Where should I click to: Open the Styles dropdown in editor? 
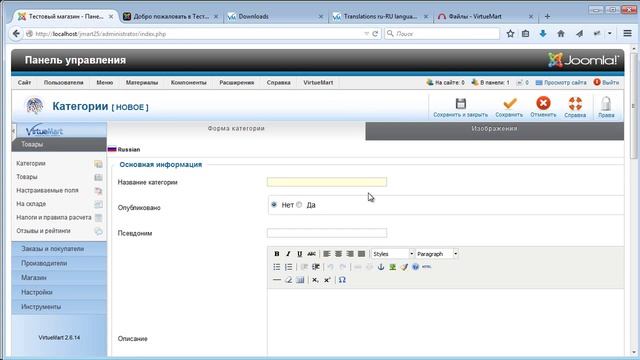pyautogui.click(x=393, y=254)
